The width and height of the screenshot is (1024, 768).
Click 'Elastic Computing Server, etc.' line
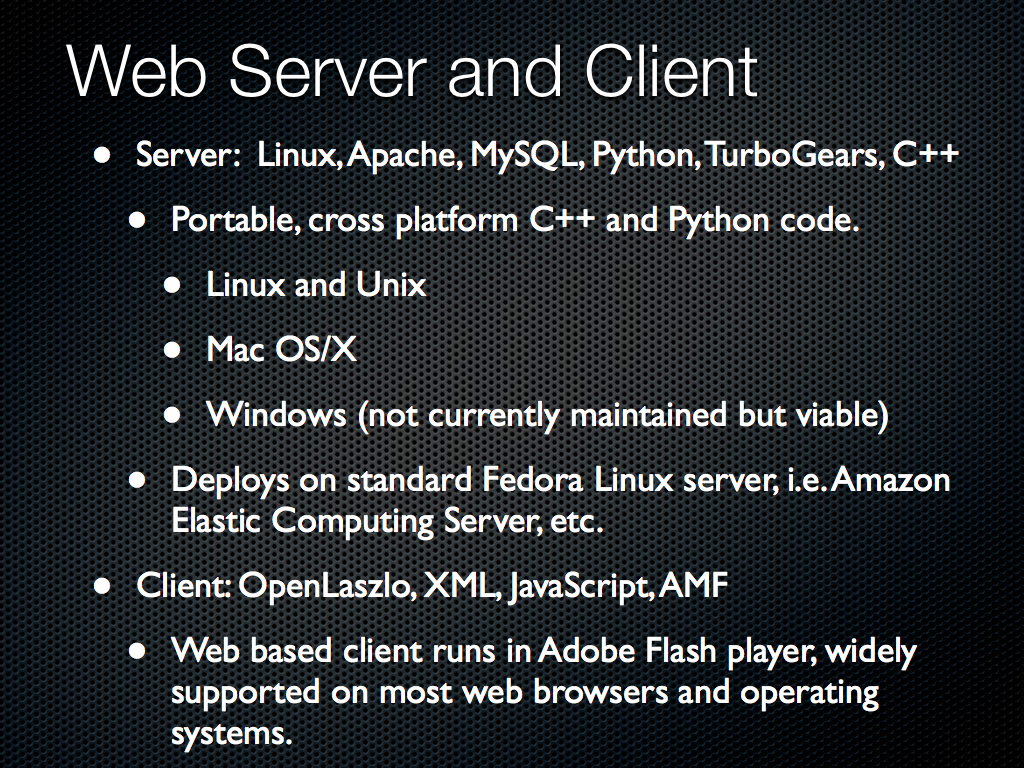[387, 522]
